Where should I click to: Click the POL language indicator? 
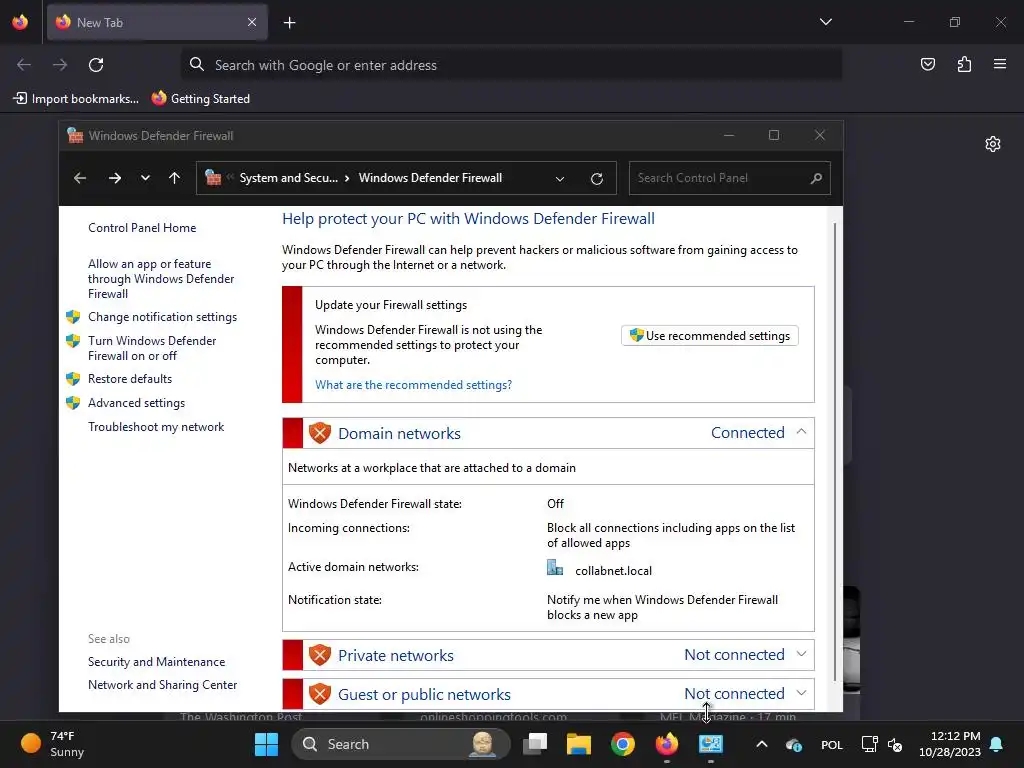[x=831, y=745]
